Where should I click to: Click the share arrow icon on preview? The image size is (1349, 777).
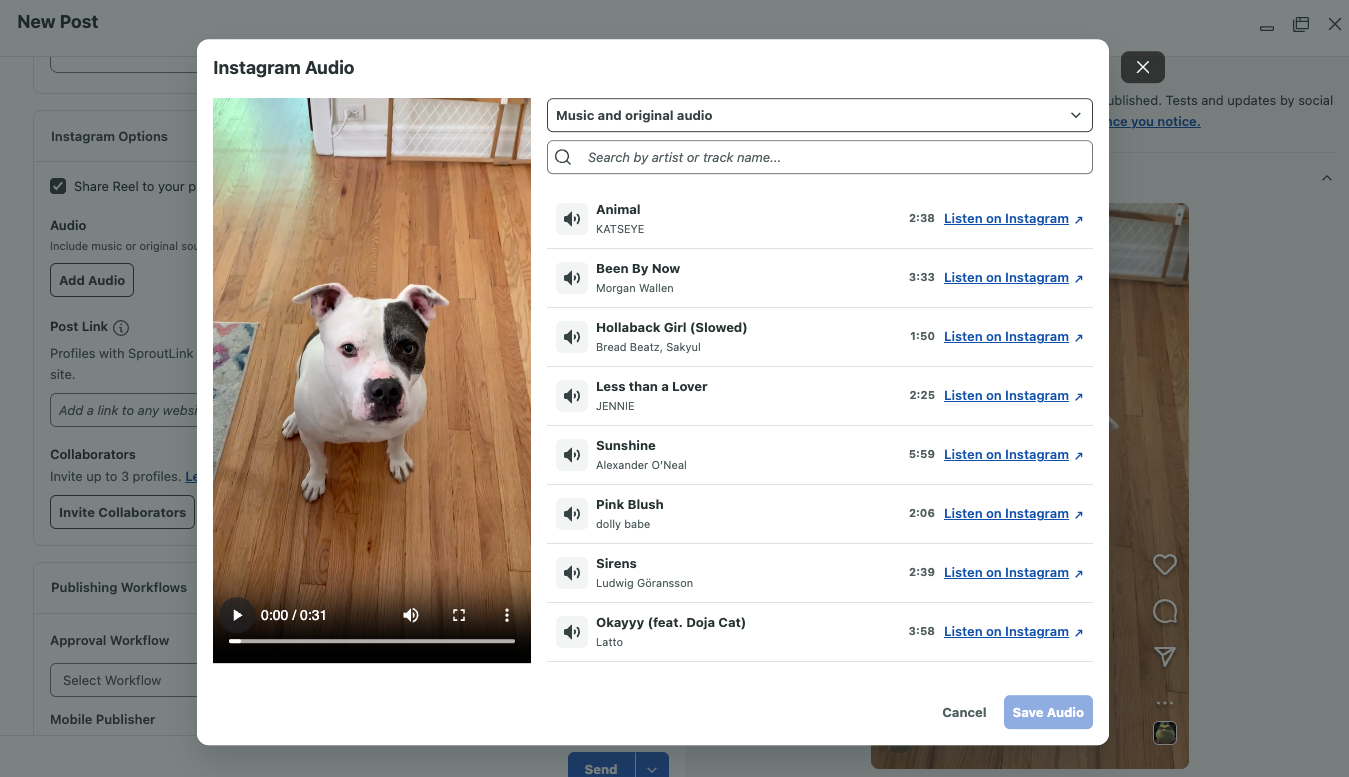click(x=1164, y=656)
